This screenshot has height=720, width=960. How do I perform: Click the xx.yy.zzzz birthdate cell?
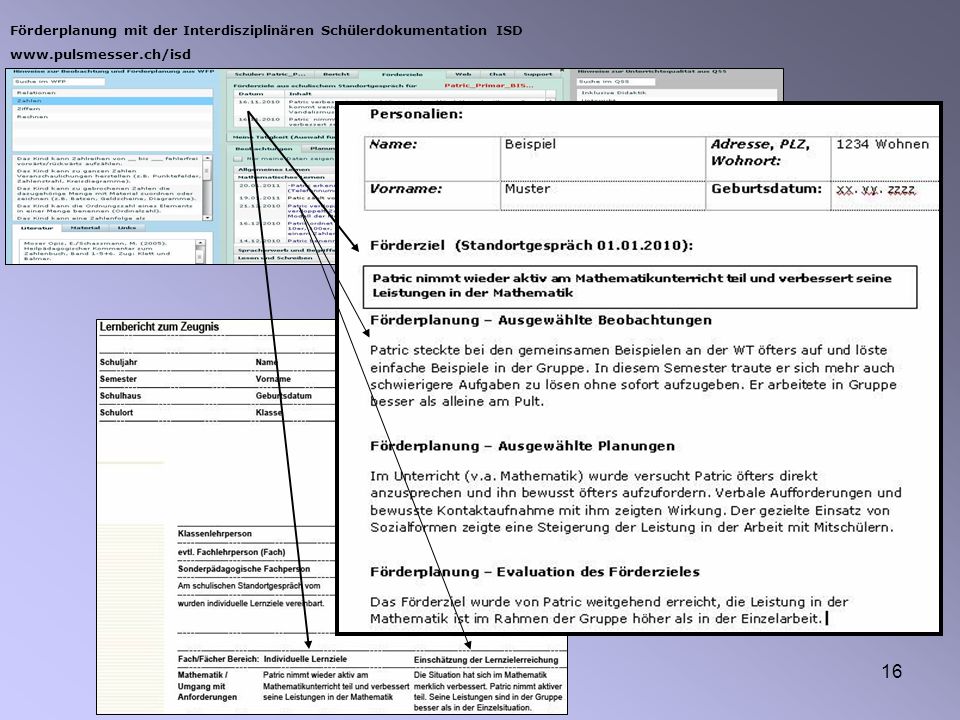(884, 195)
